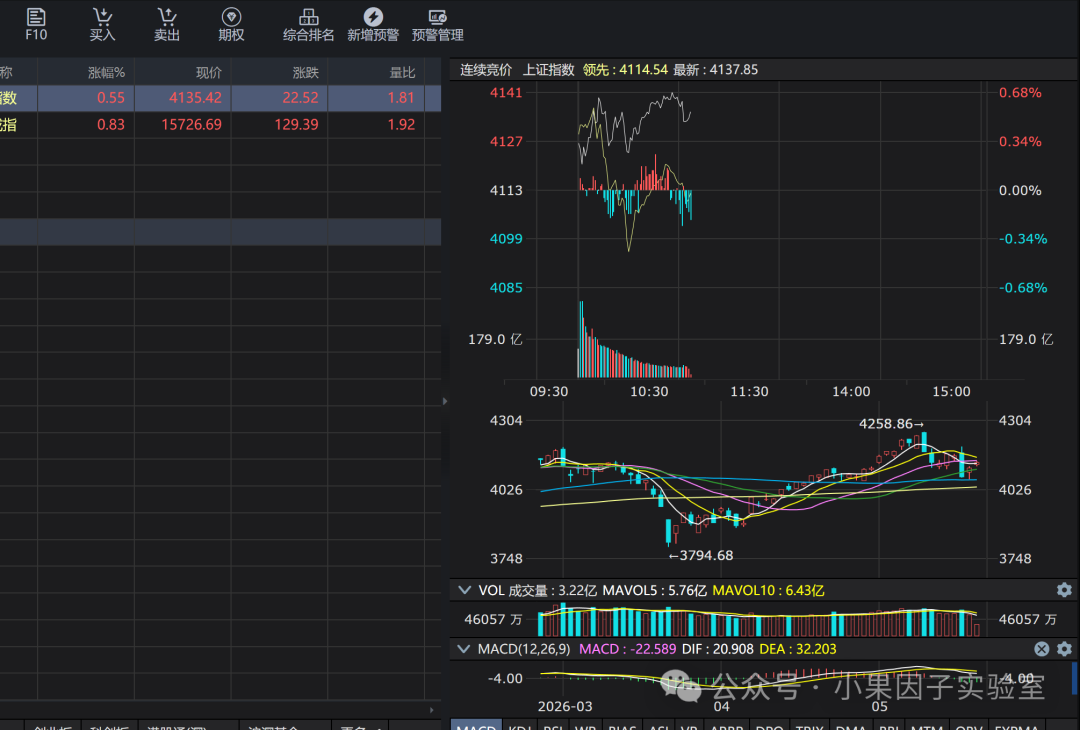The image size is (1080, 730).
Task: Click the 14:00 time axis label
Action: pos(851,391)
